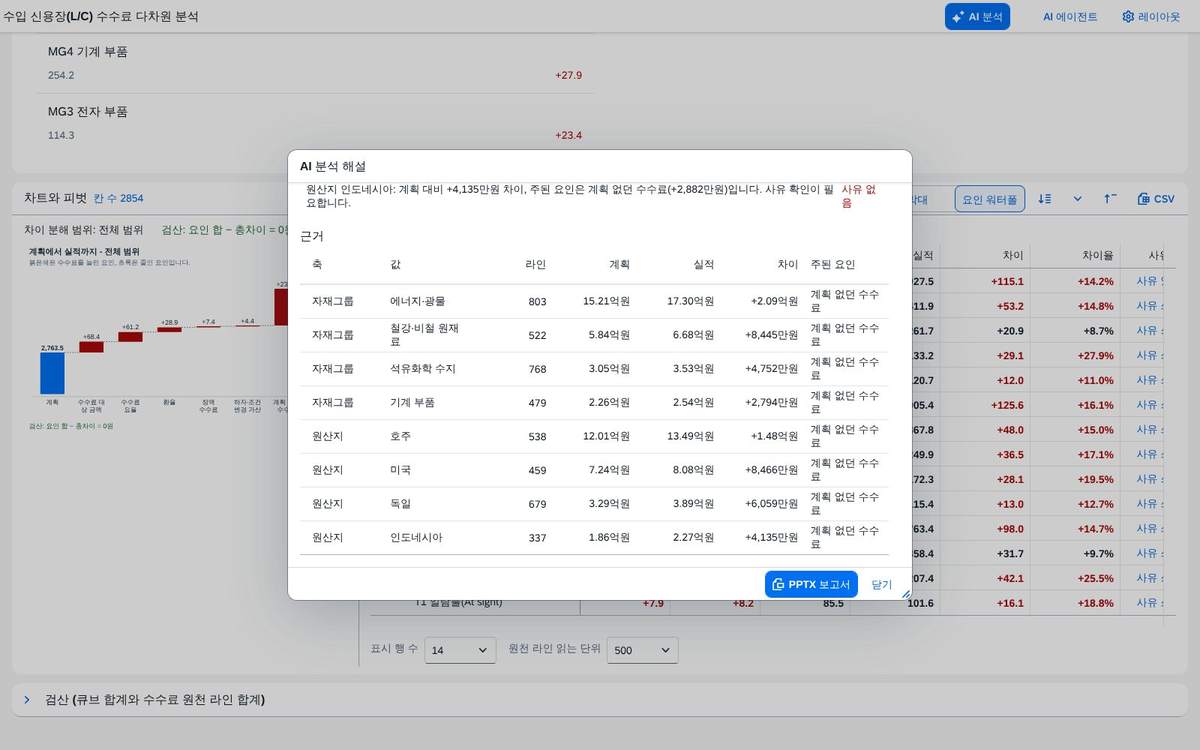Click the 라인 column header in 근거 table
1200x750 pixels.
535,265
